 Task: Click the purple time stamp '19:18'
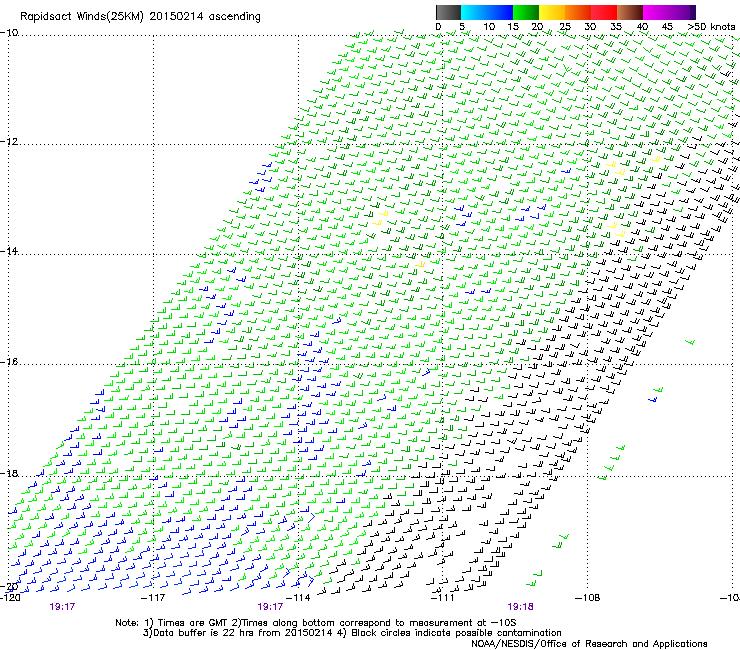pyautogui.click(x=520, y=607)
